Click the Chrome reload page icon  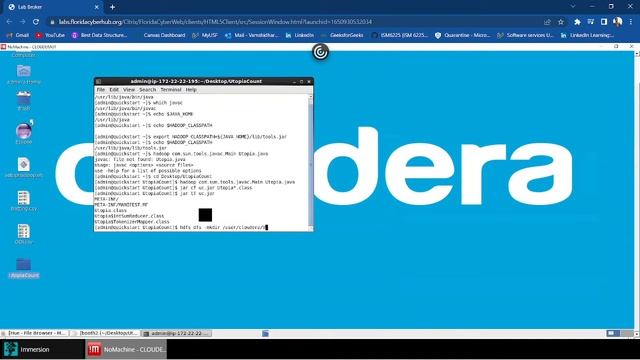36,22
